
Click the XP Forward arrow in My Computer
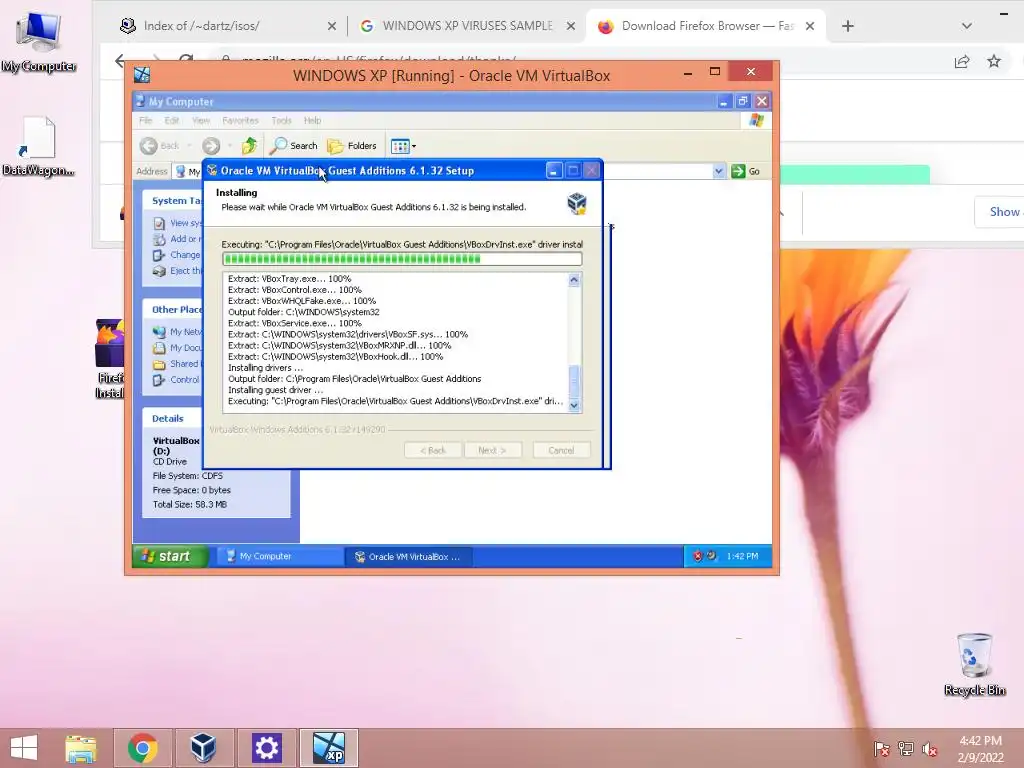pos(211,146)
